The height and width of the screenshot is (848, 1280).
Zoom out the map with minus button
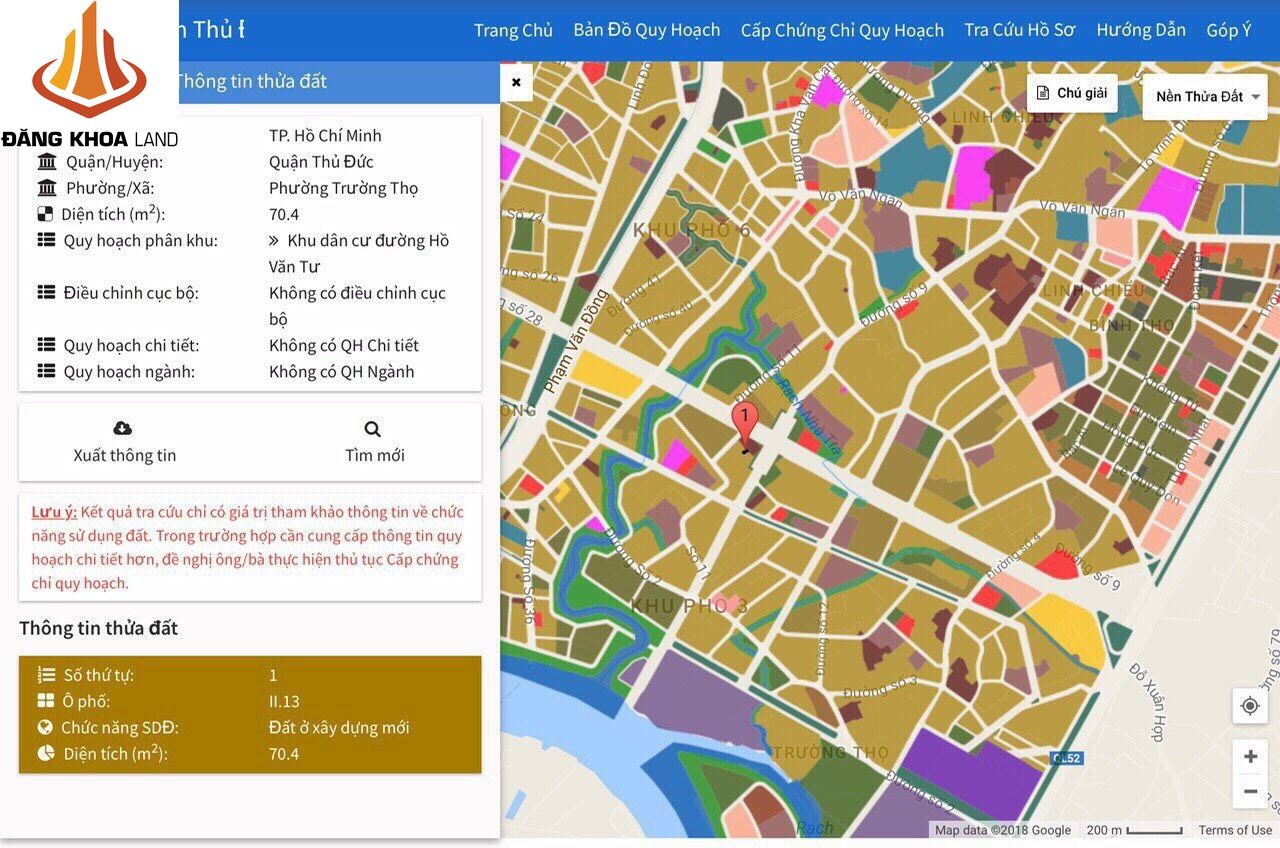1249,792
